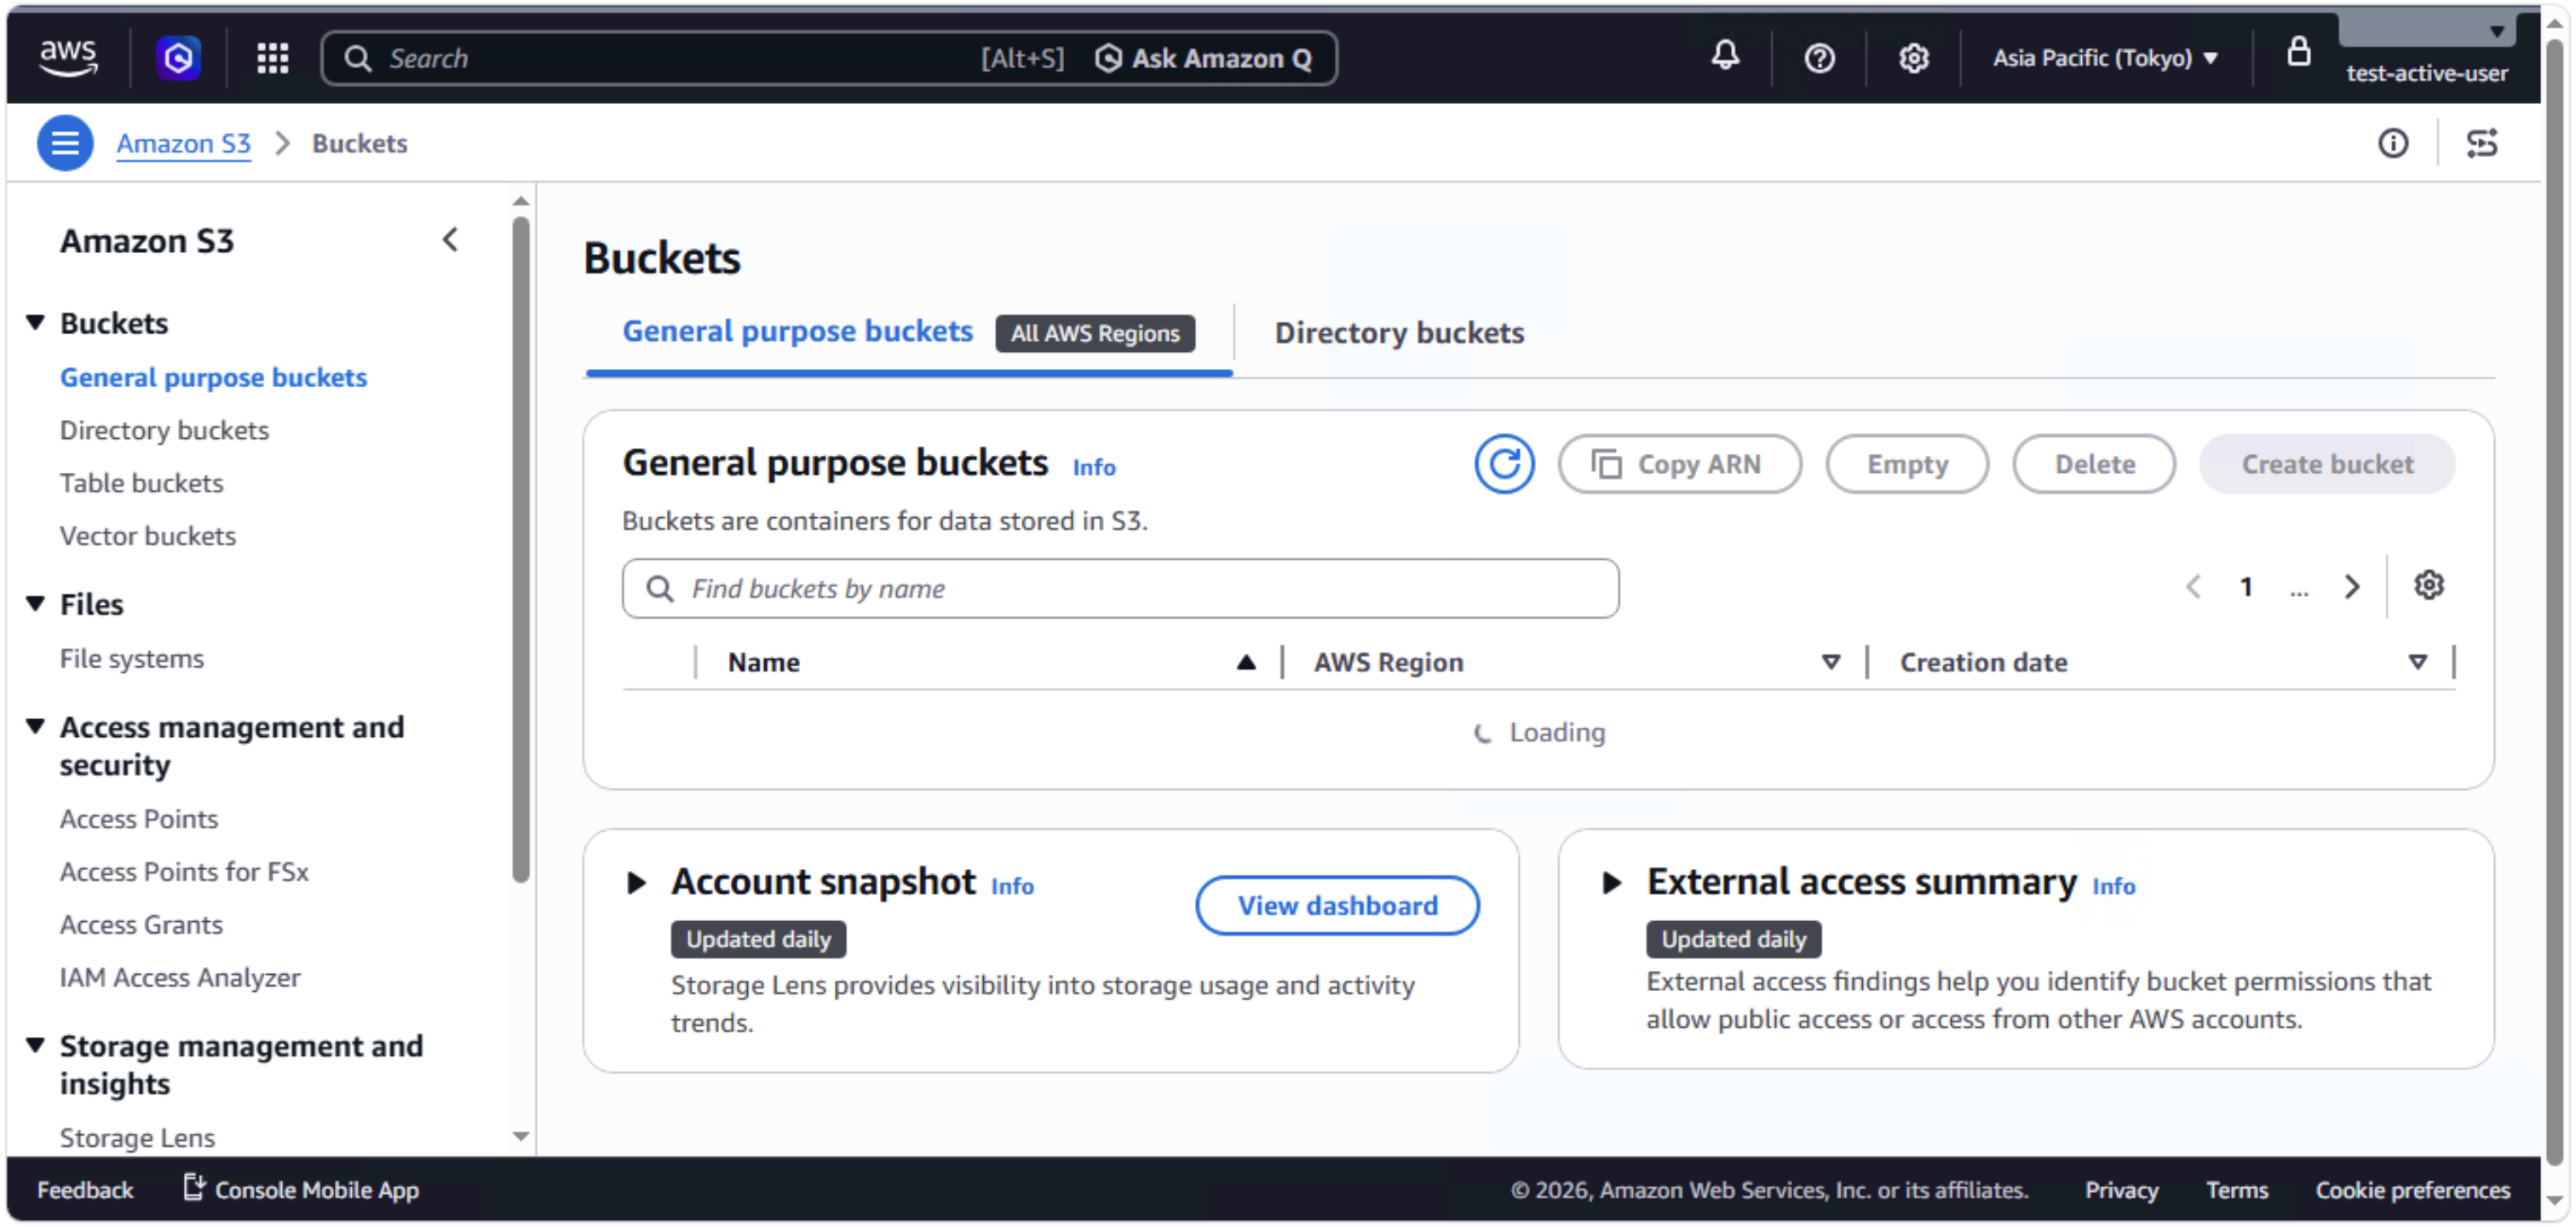The width and height of the screenshot is (2576, 1227).
Task: Sort by Creation date column arrow
Action: point(2417,662)
